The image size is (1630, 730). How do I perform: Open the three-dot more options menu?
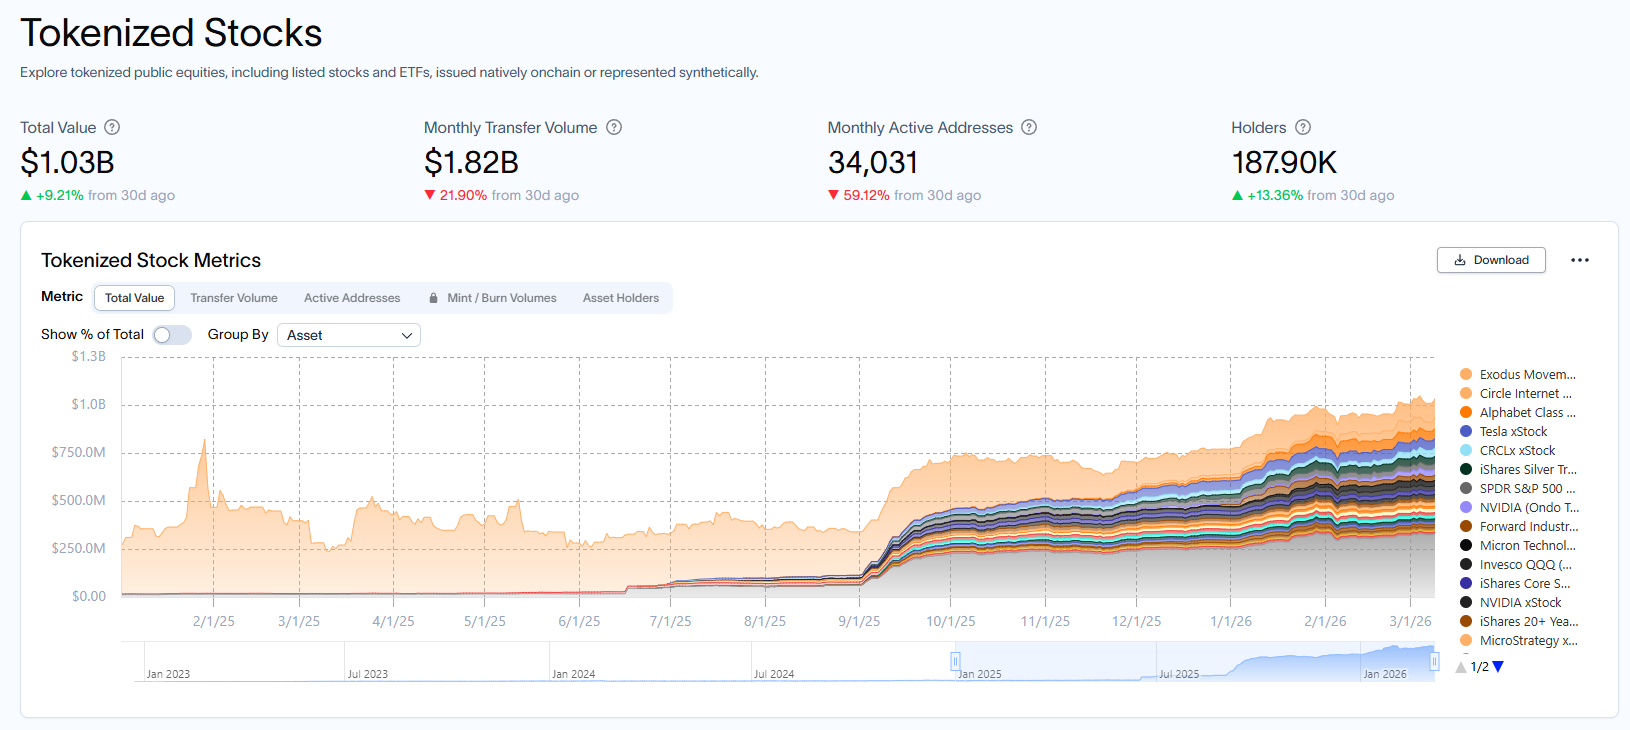click(1580, 260)
